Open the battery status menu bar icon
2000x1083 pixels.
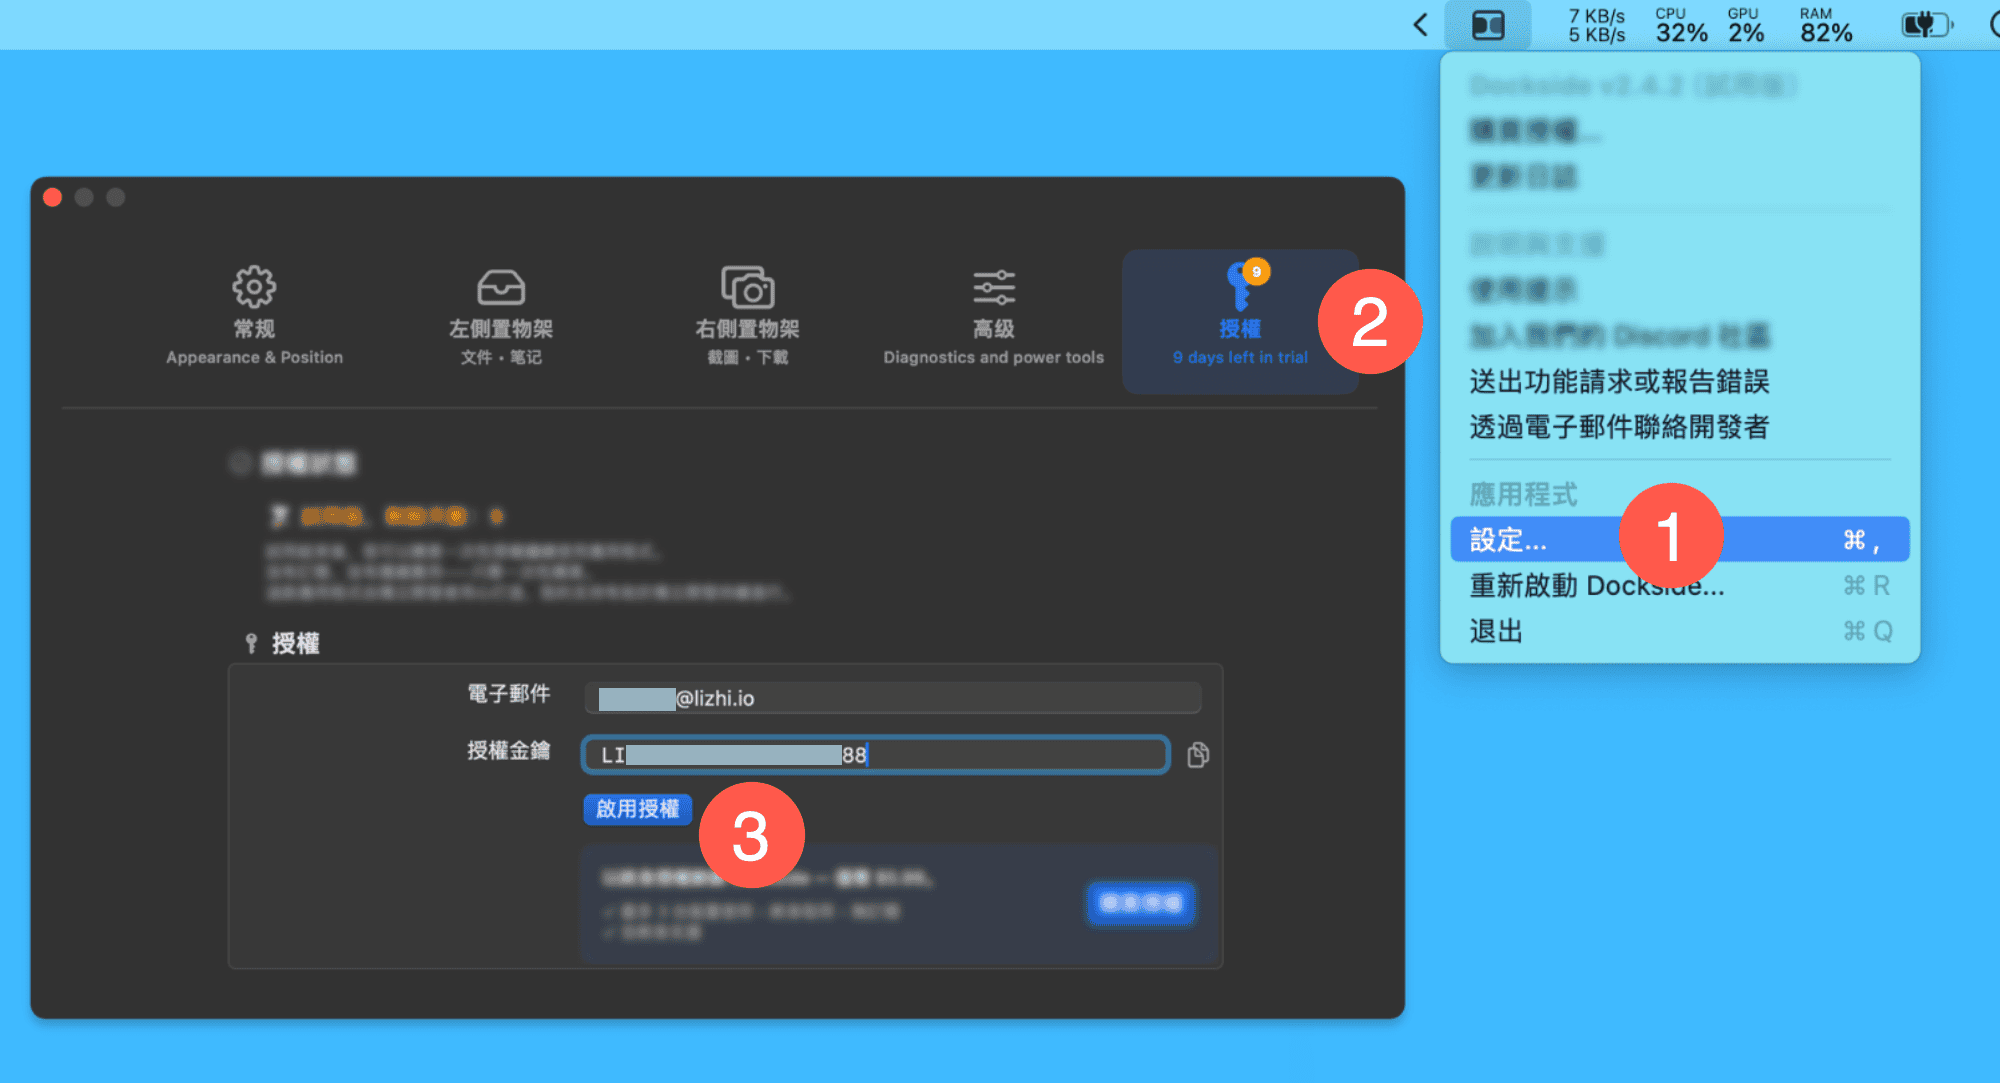point(1925,25)
